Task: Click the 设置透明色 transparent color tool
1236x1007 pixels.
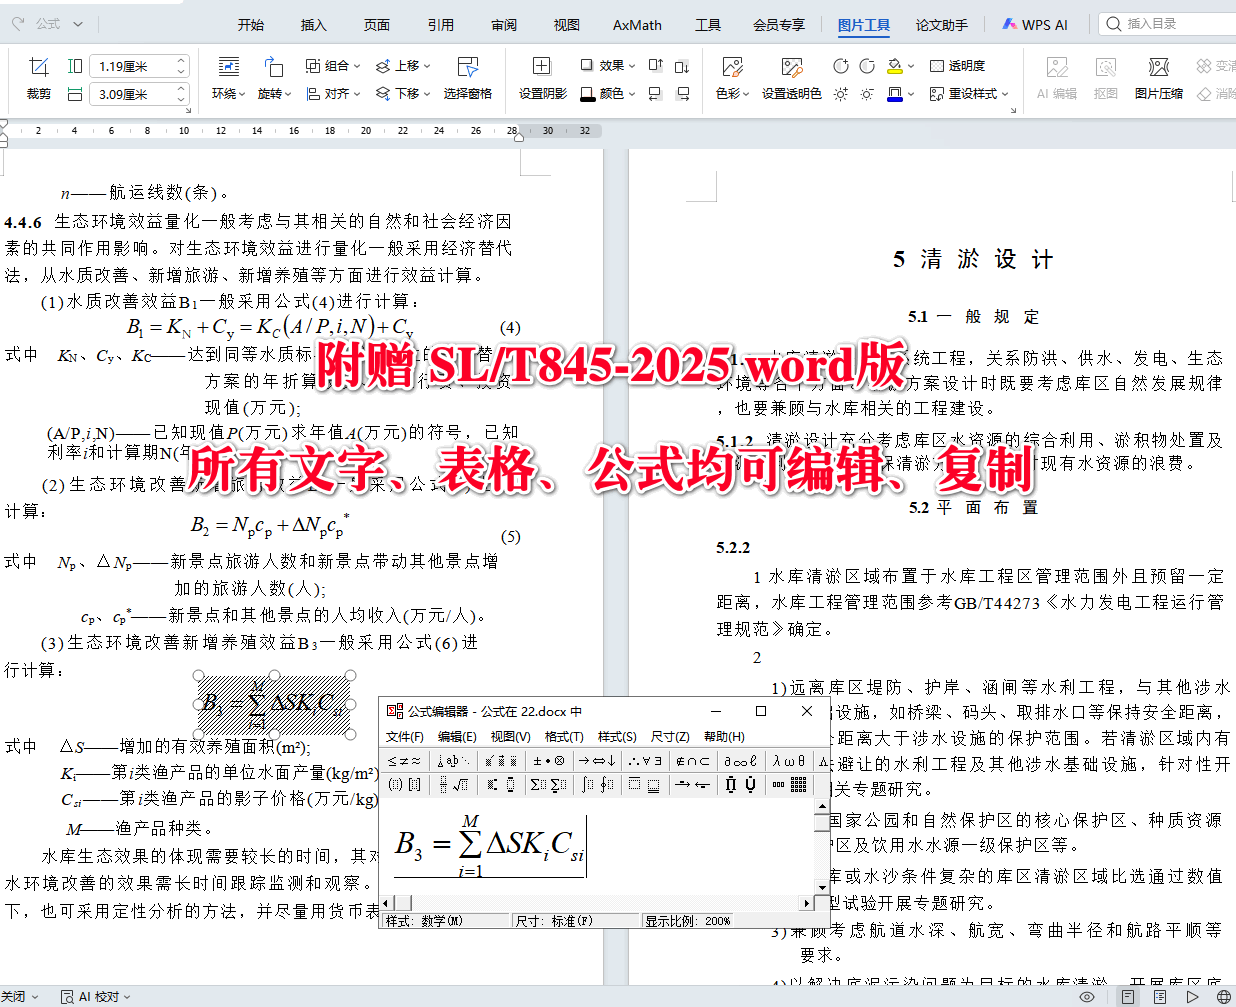Action: point(791,78)
